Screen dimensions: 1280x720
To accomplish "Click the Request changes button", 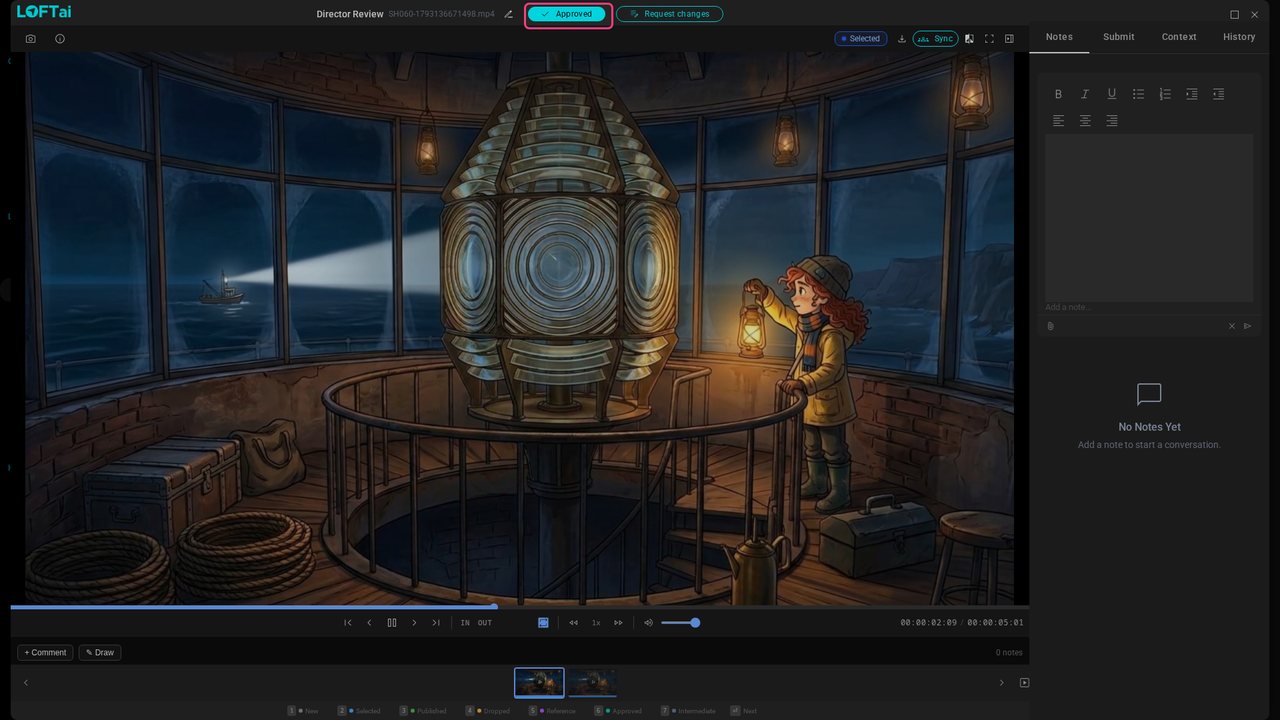I will point(670,14).
